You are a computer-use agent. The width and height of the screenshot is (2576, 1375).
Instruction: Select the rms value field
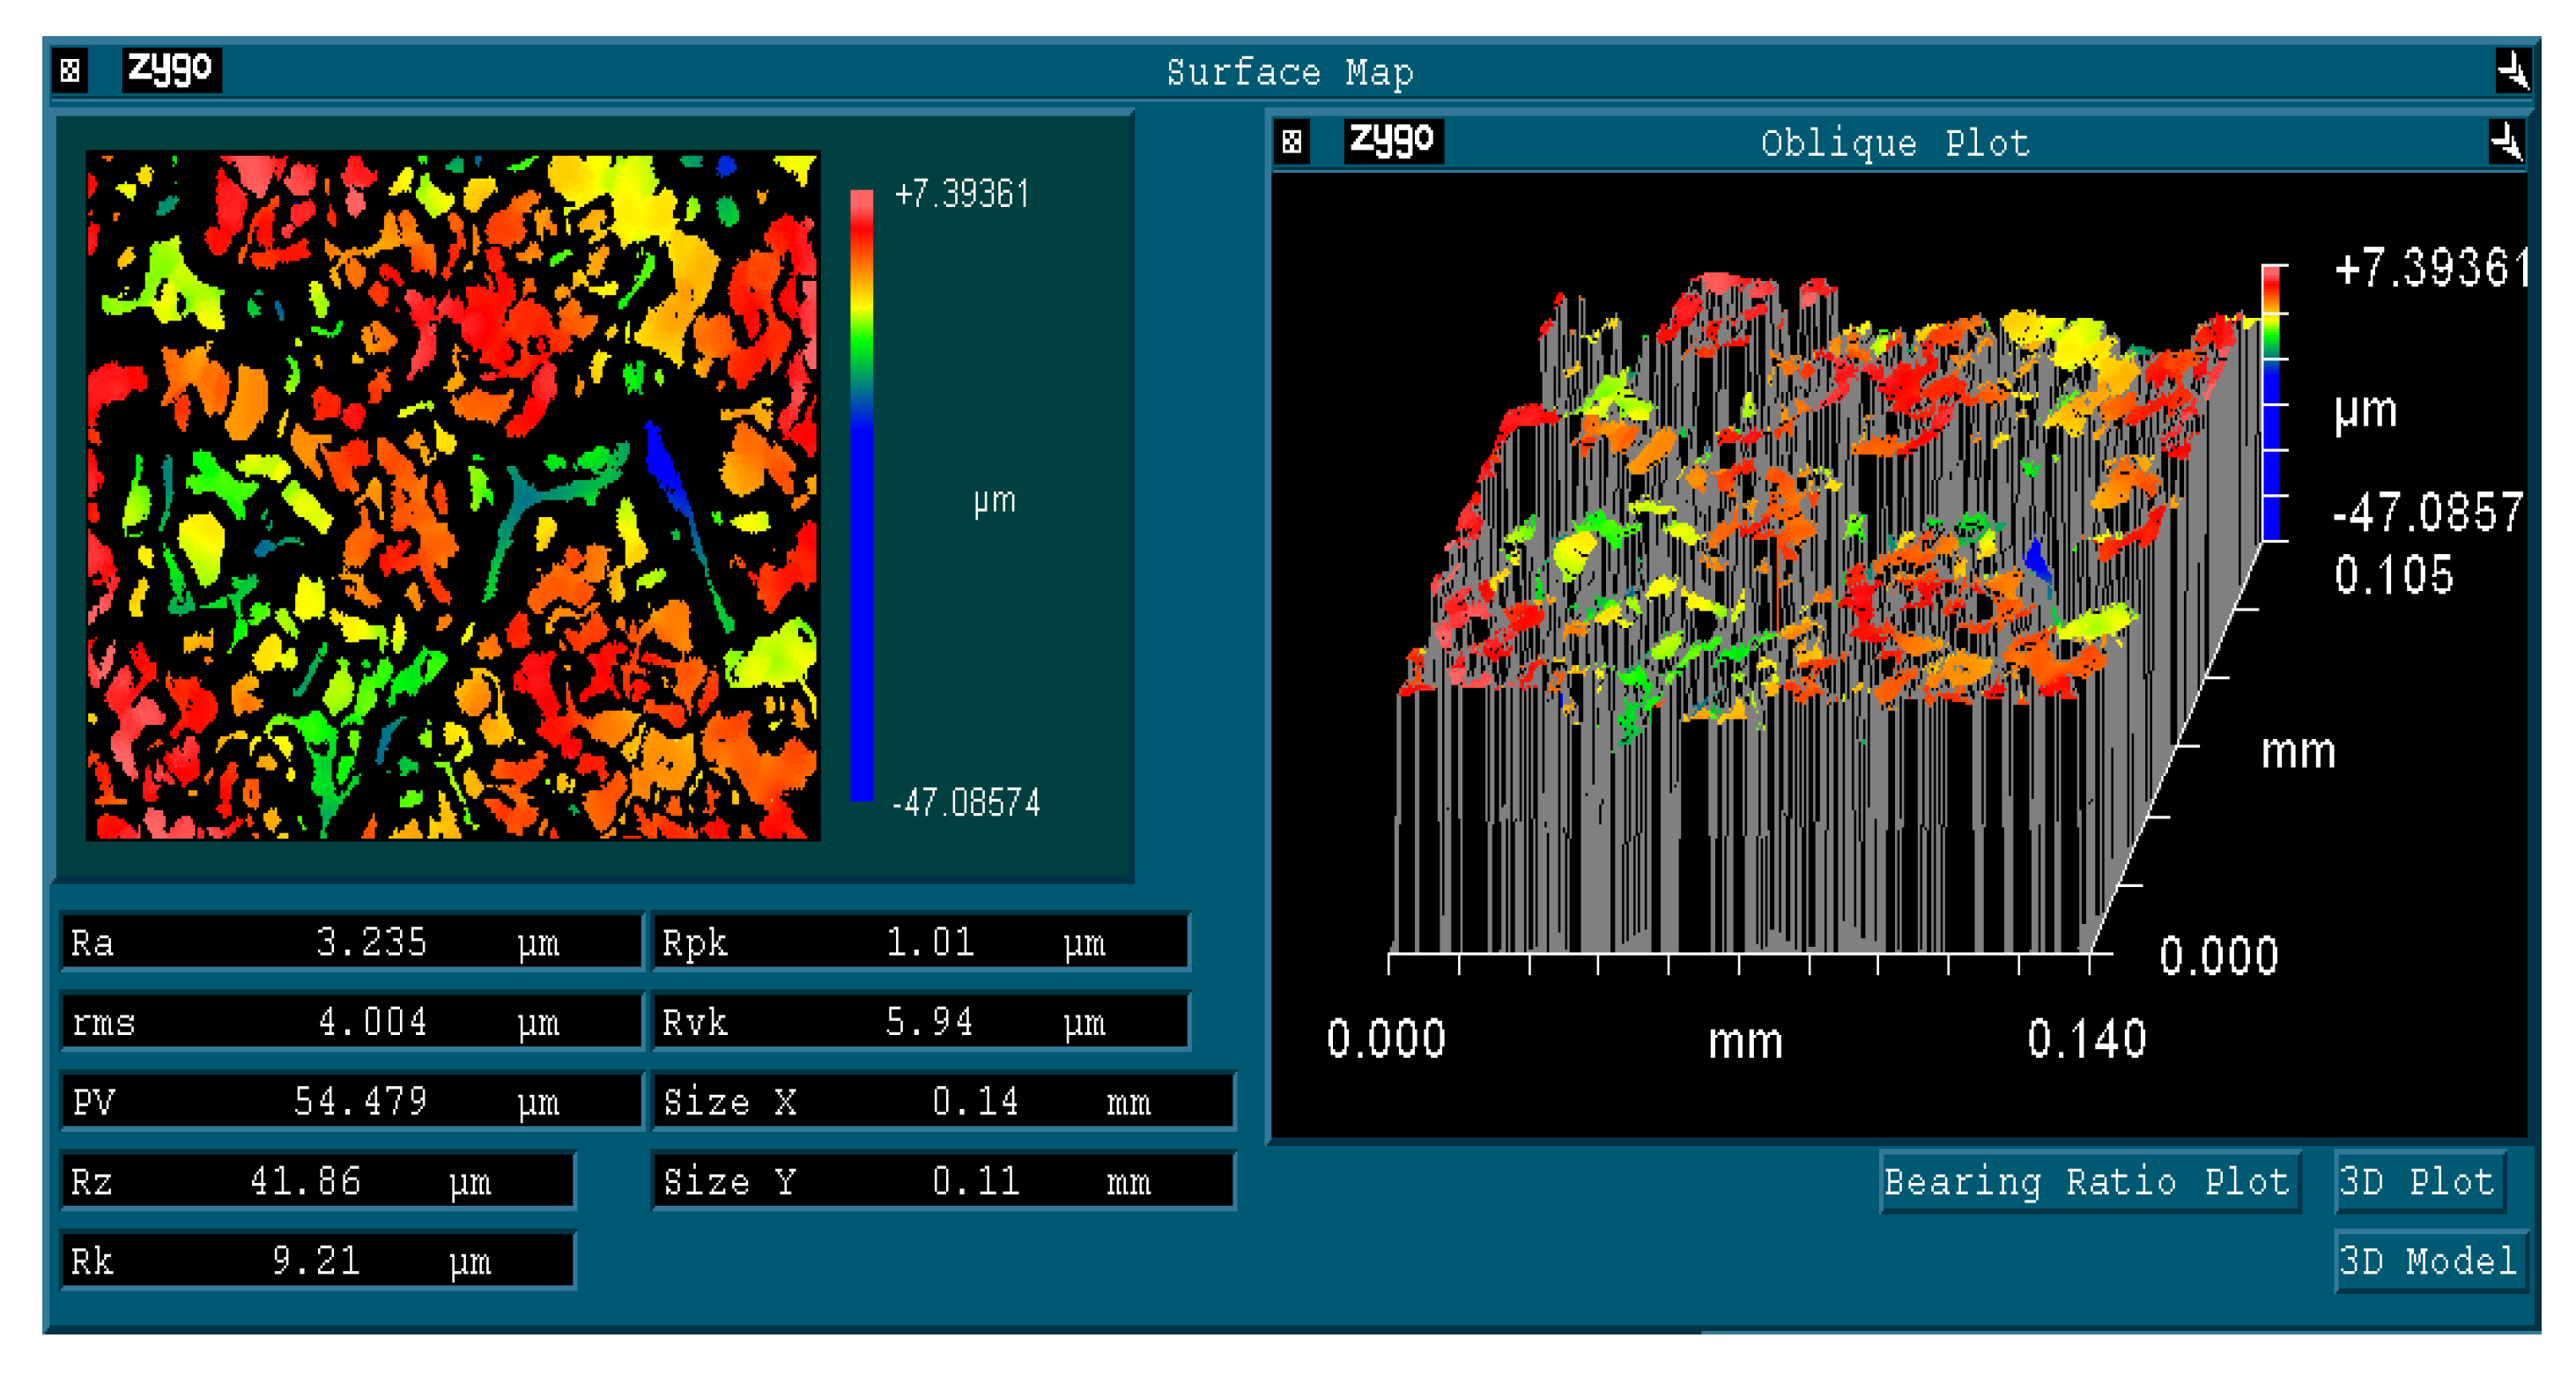click(350, 1022)
